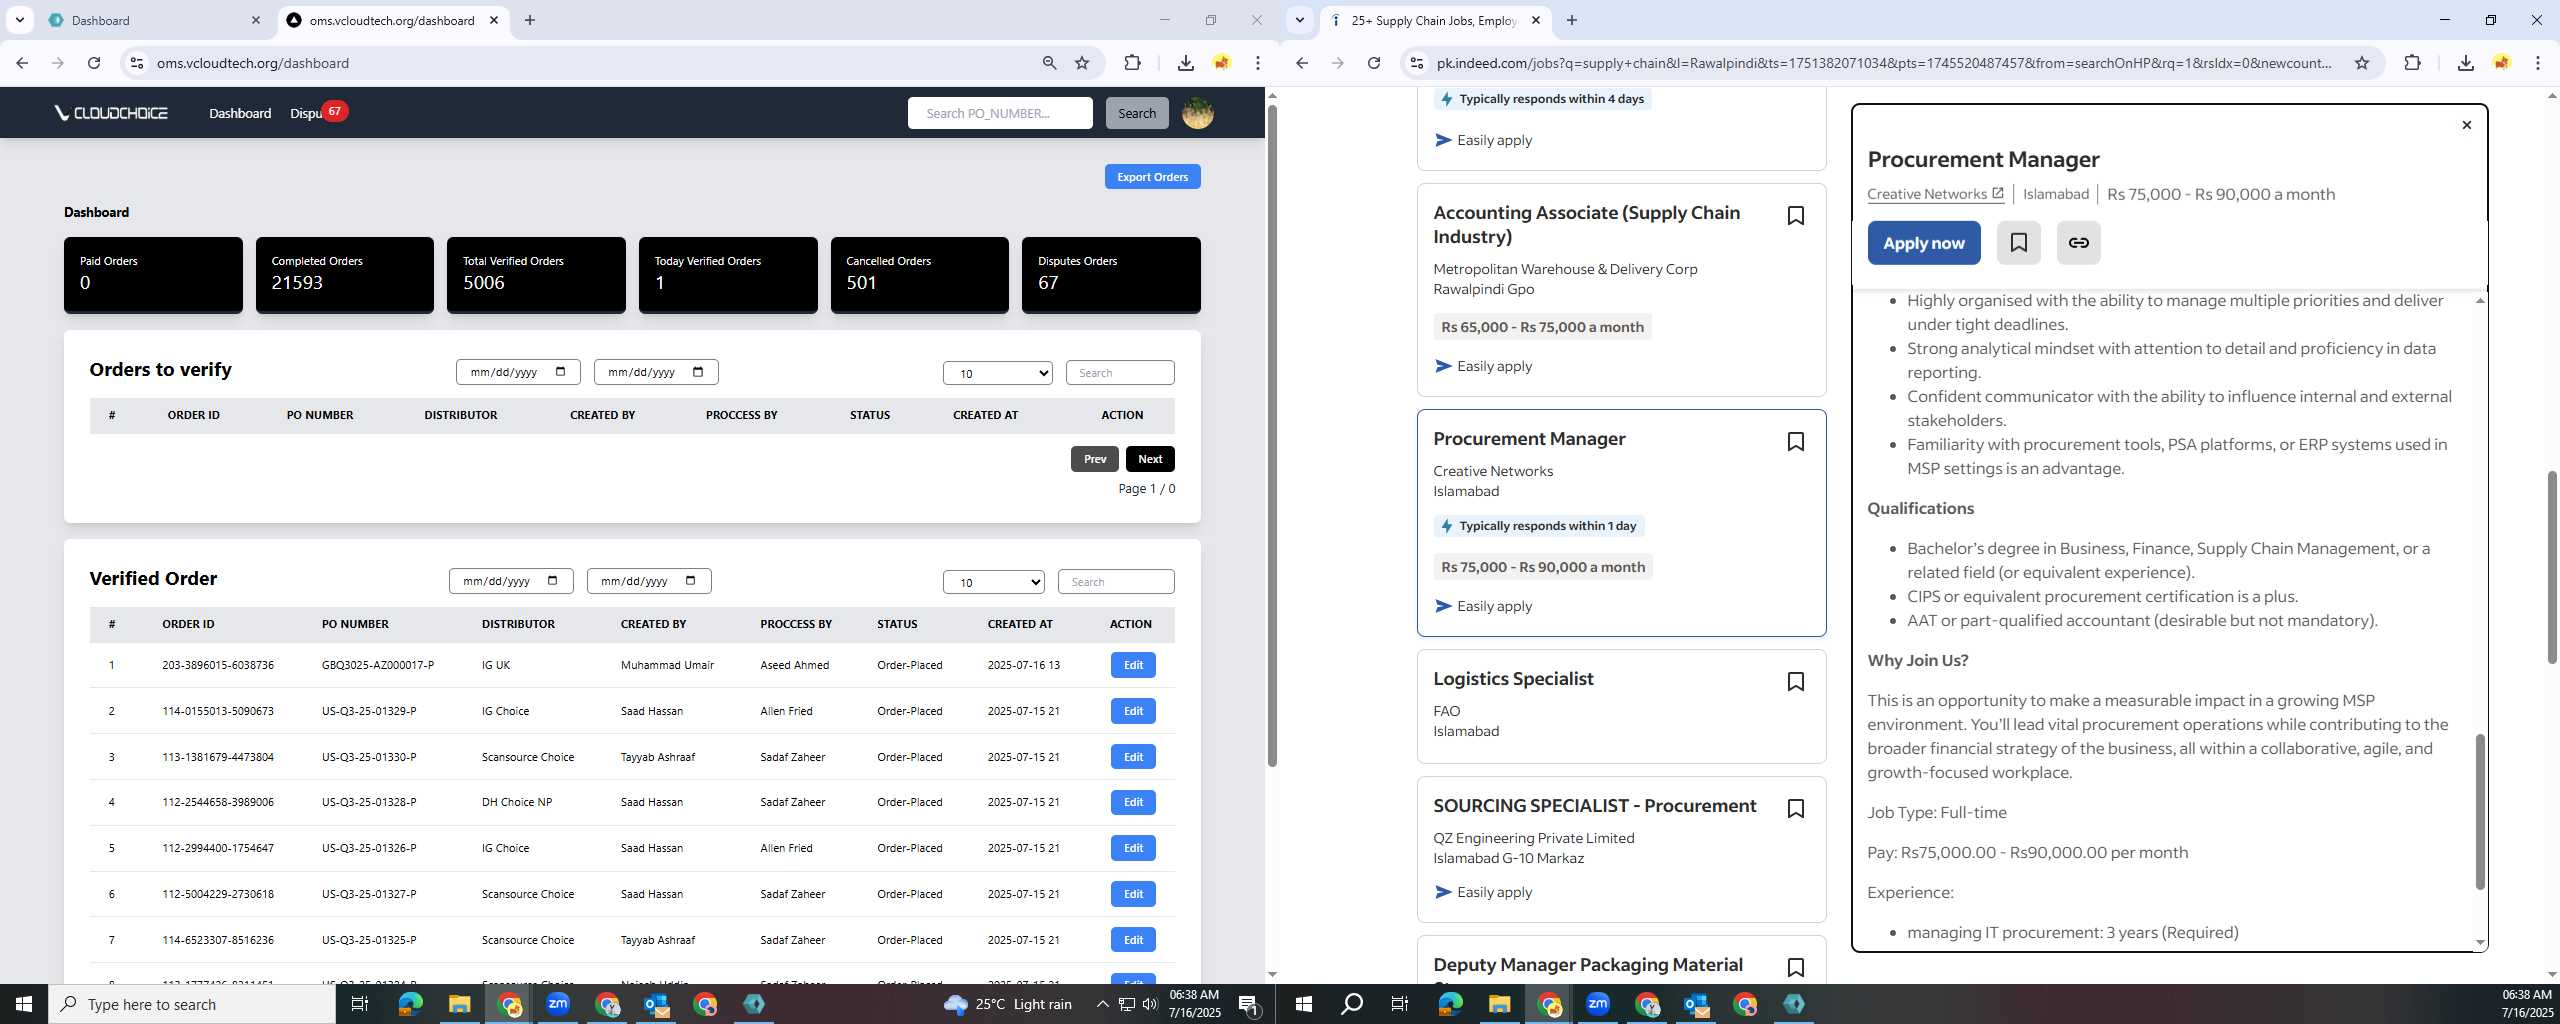
Task: Open user avatar on CloudChoice header
Action: 1197,113
